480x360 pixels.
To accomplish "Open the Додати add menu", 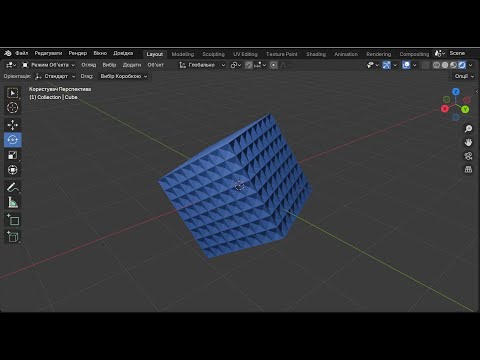I will click(132, 65).
